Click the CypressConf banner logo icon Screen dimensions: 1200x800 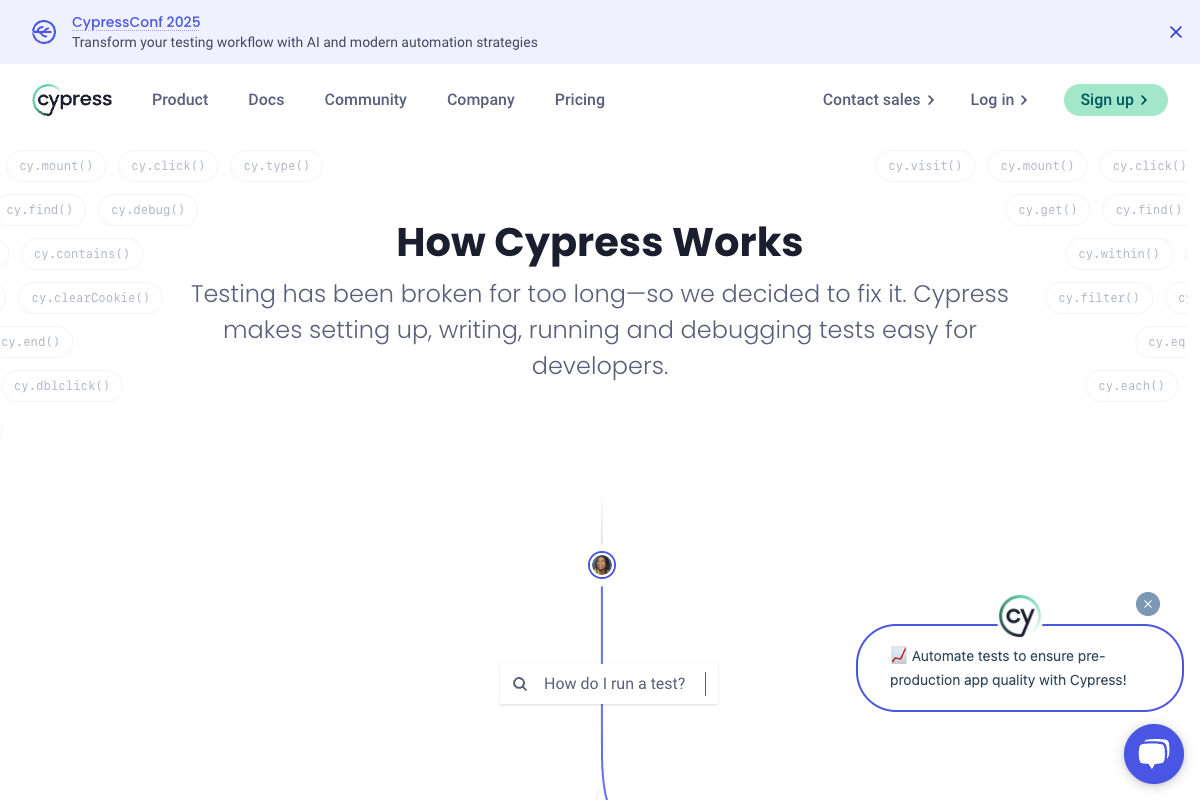pyautogui.click(x=44, y=32)
